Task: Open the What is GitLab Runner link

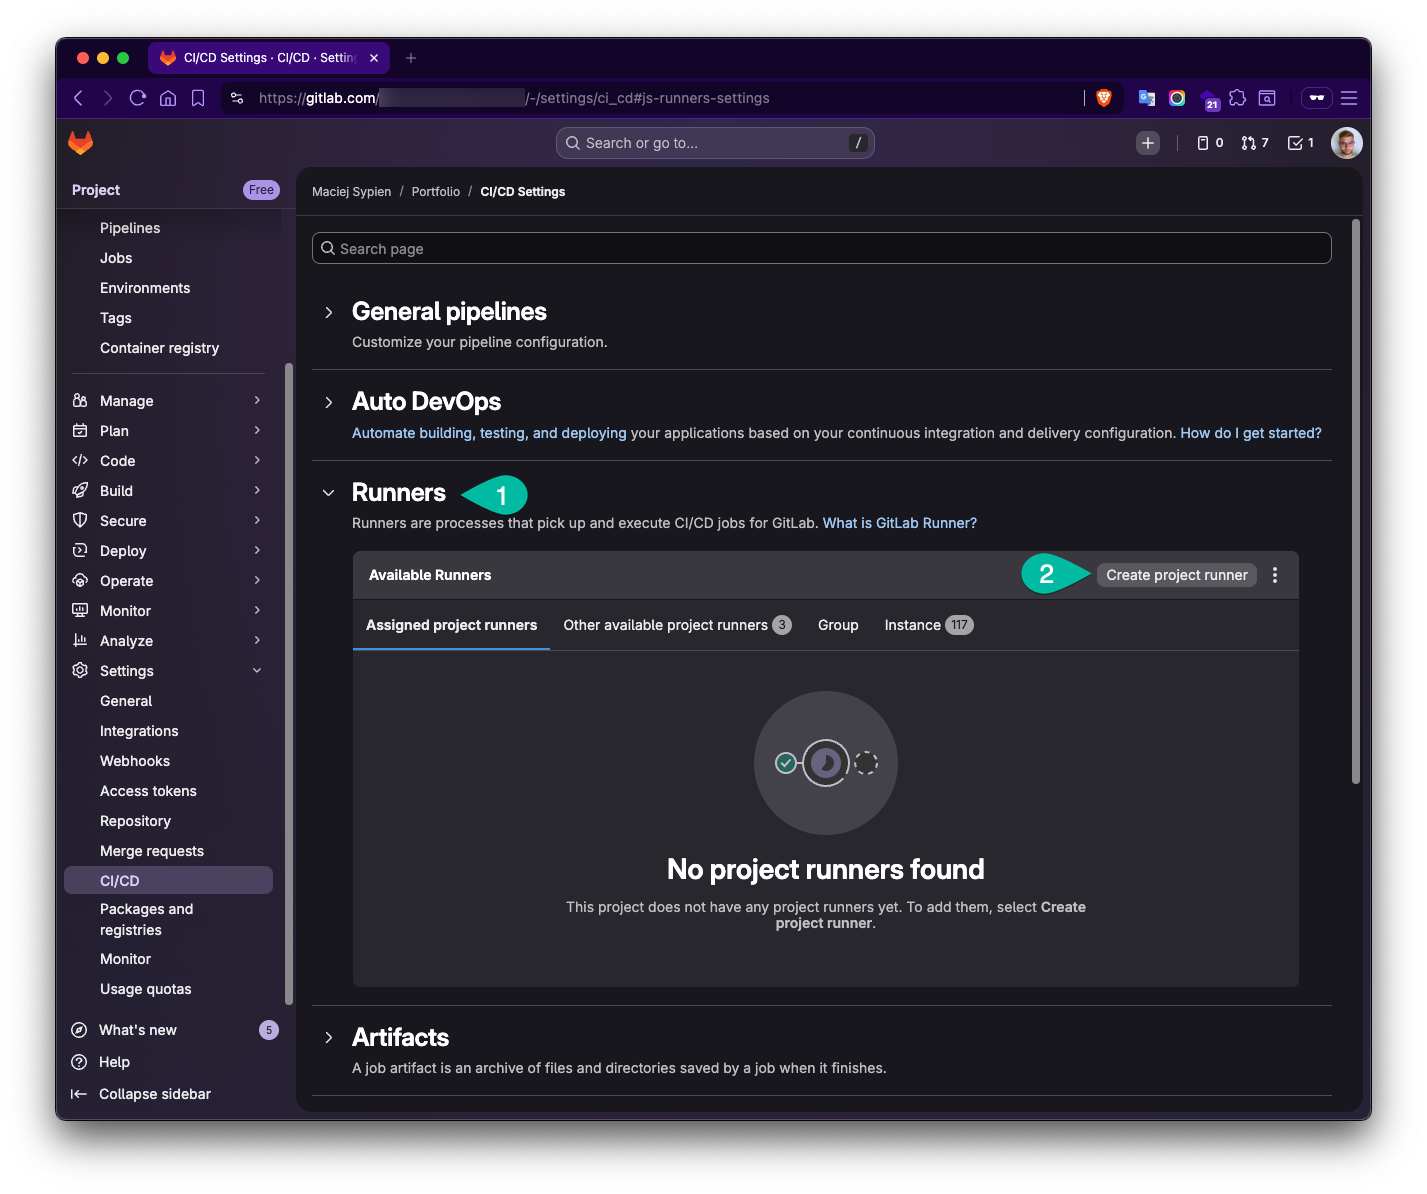Action: (898, 522)
